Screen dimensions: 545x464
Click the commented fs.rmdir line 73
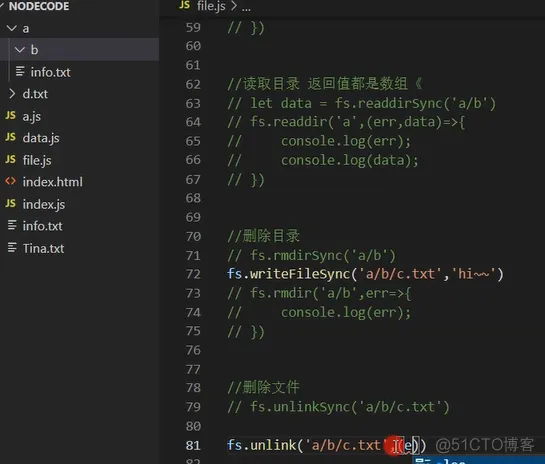[319, 293]
